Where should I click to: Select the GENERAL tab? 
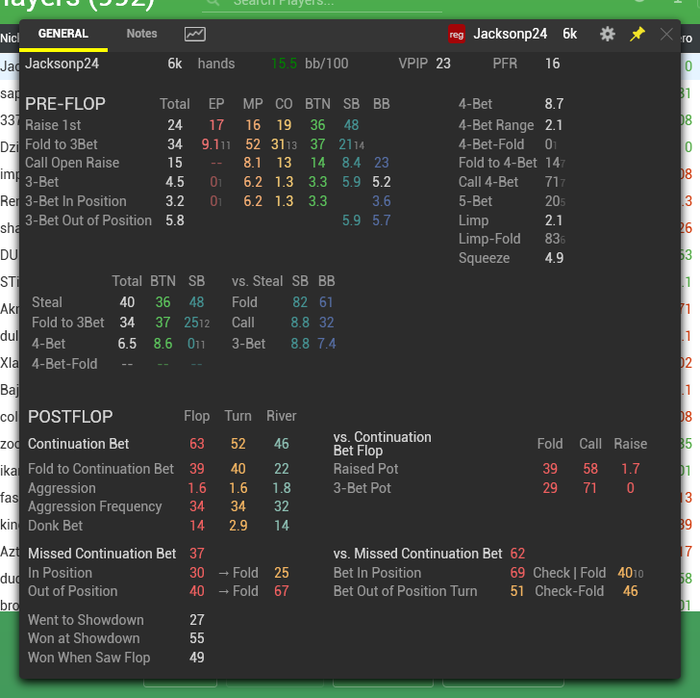pos(63,33)
